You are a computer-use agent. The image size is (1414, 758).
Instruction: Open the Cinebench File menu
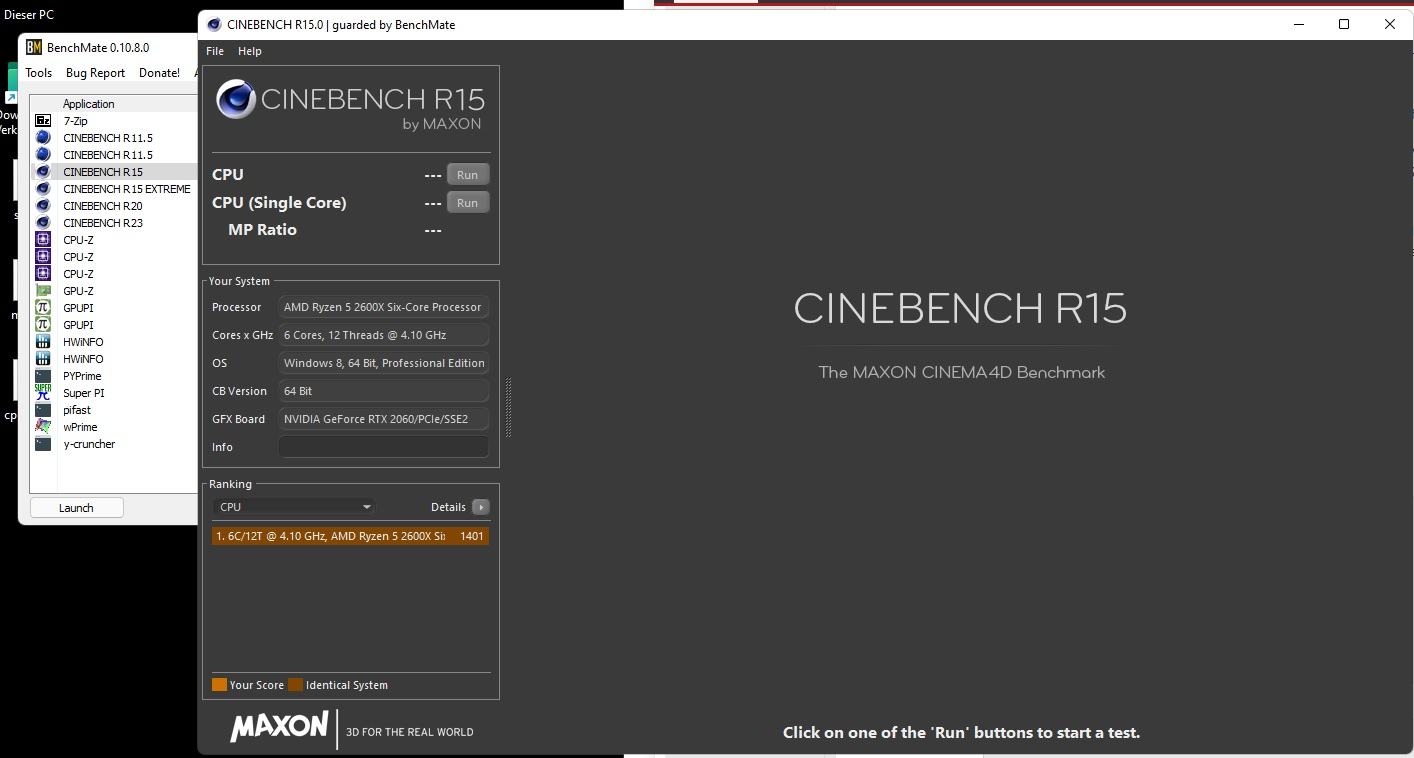click(215, 51)
